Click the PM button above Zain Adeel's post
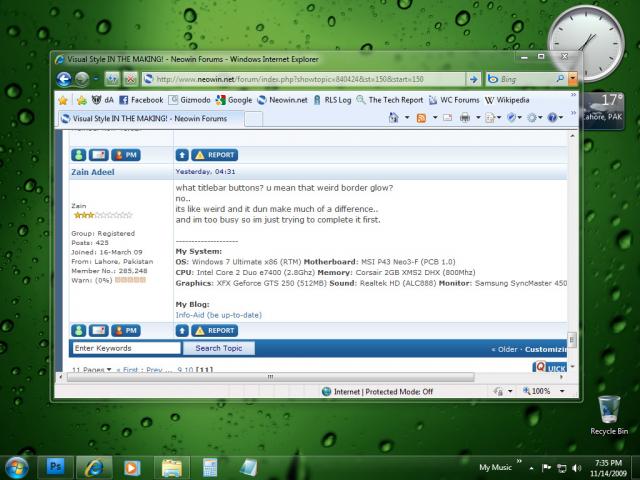The image size is (640, 480). click(x=126, y=155)
